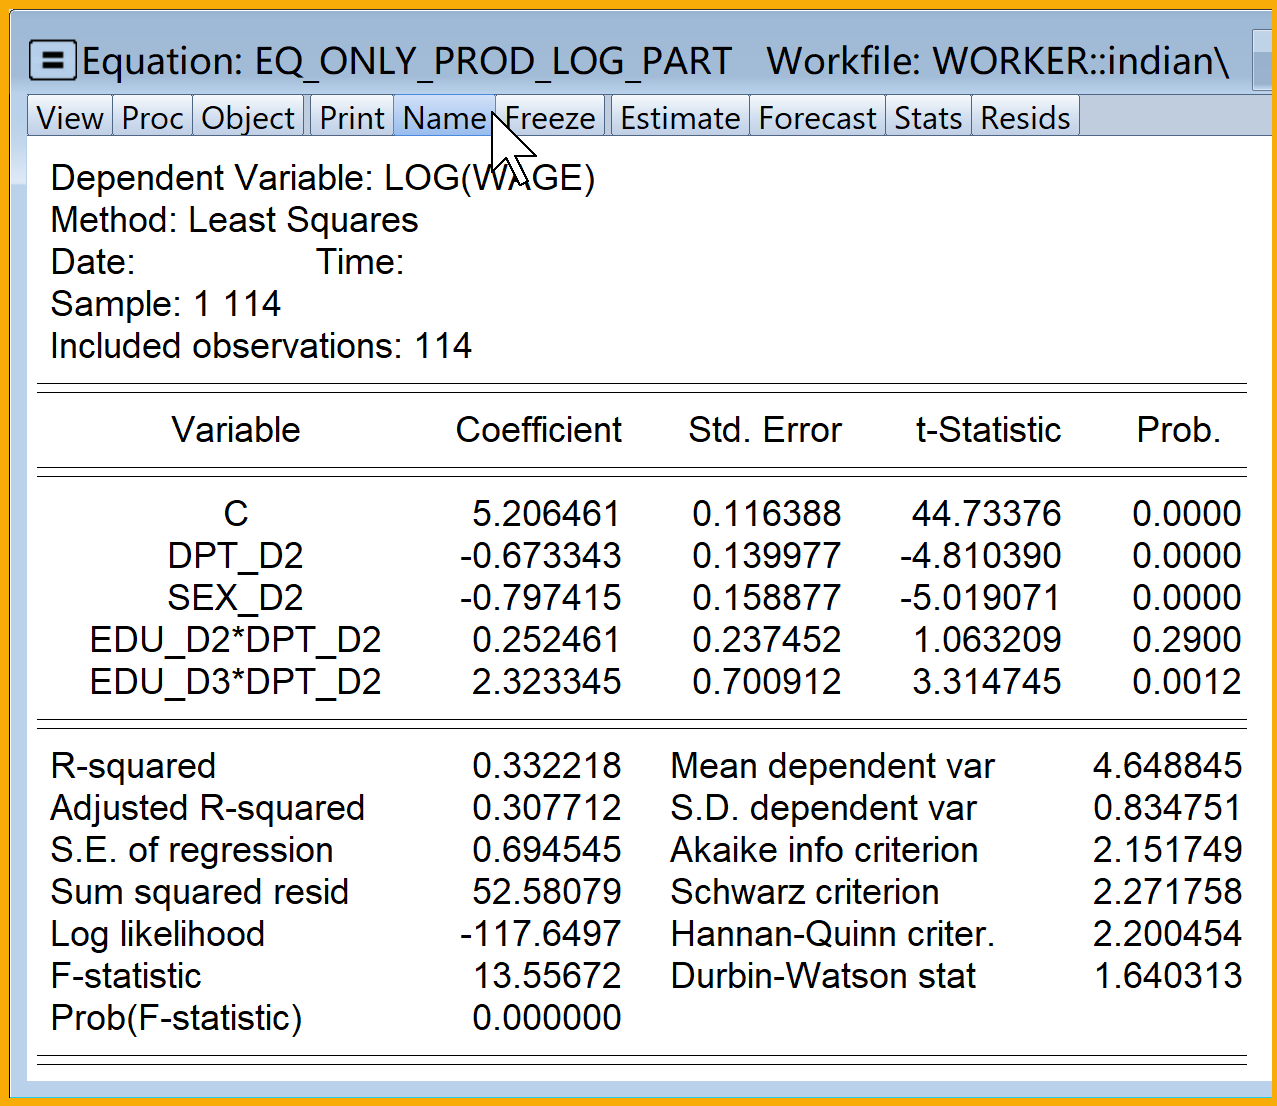Viewport: 1277px width, 1106px height.
Task: Click the t-Statistic value for constant C
Action: click(986, 514)
